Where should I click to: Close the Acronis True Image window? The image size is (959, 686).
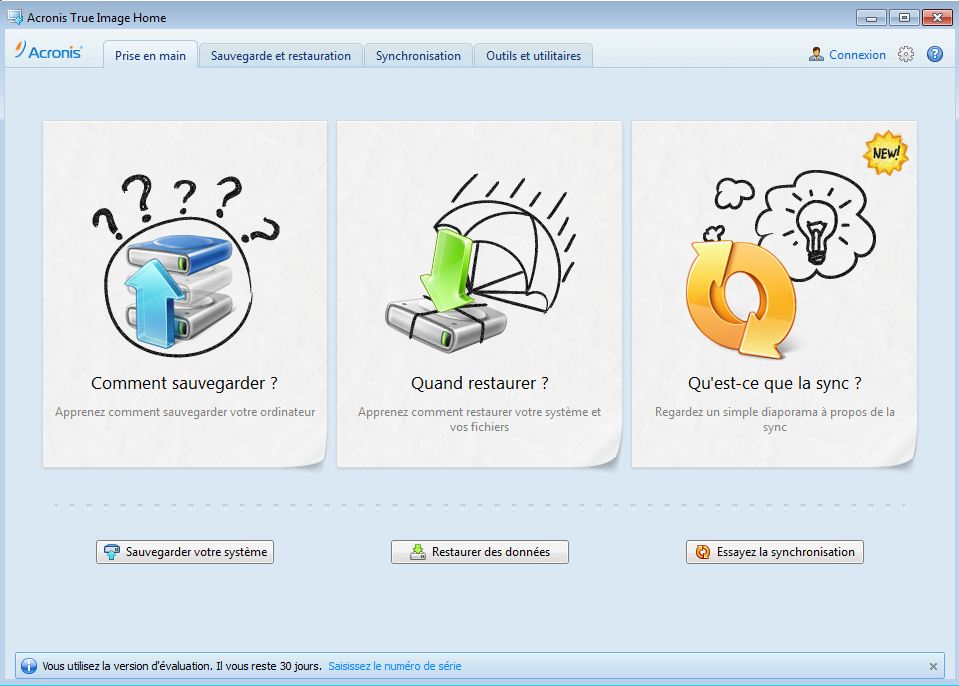tap(937, 18)
